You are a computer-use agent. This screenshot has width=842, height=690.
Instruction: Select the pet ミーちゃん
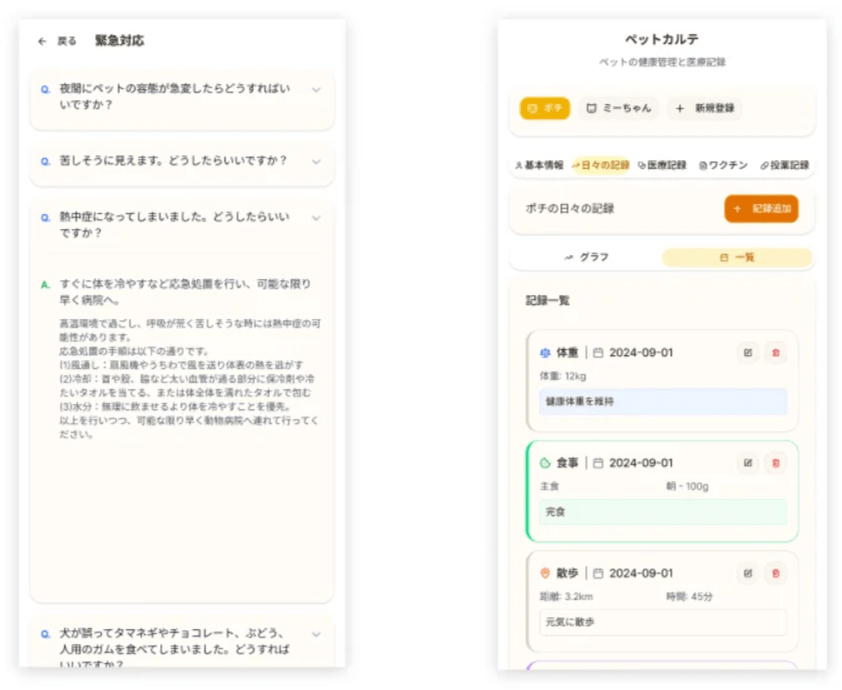618,108
